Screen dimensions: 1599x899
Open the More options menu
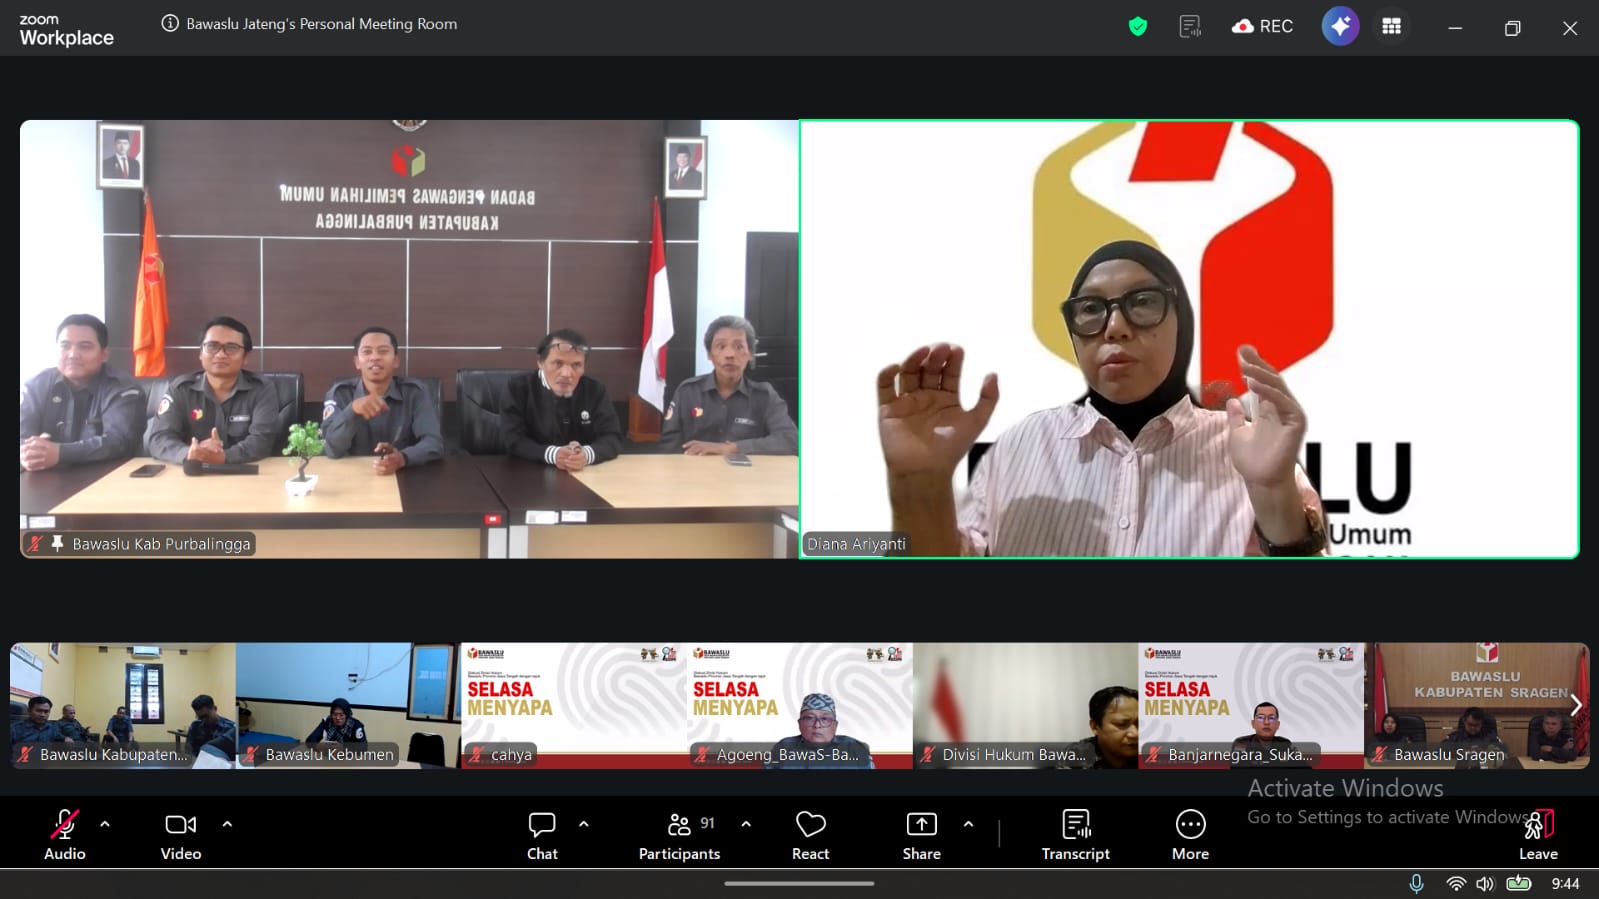point(1190,835)
